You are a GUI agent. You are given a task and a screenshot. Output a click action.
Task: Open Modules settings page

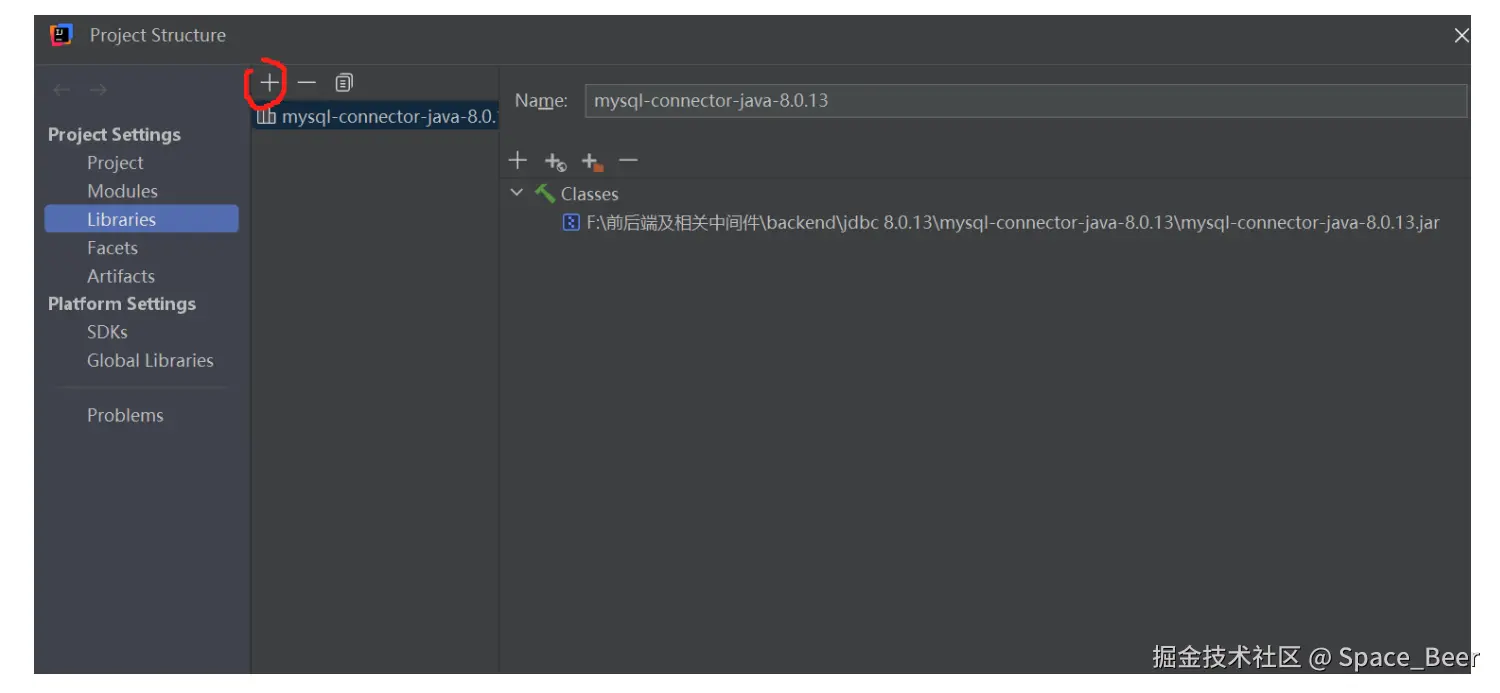122,191
